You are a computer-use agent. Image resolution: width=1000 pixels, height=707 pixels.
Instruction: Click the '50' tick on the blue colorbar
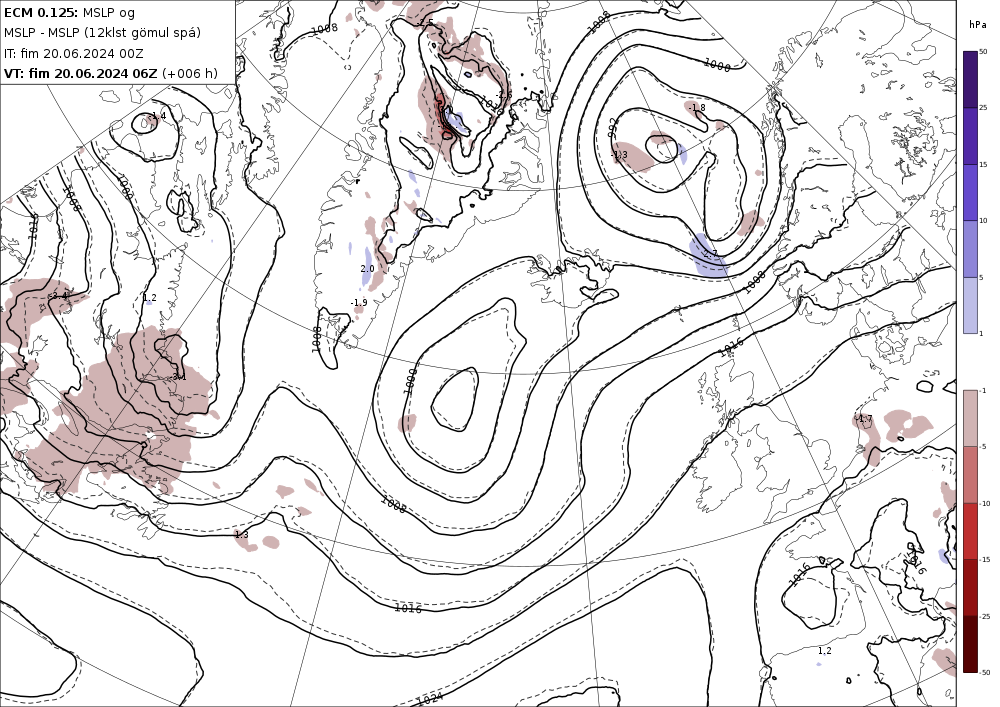coord(983,52)
